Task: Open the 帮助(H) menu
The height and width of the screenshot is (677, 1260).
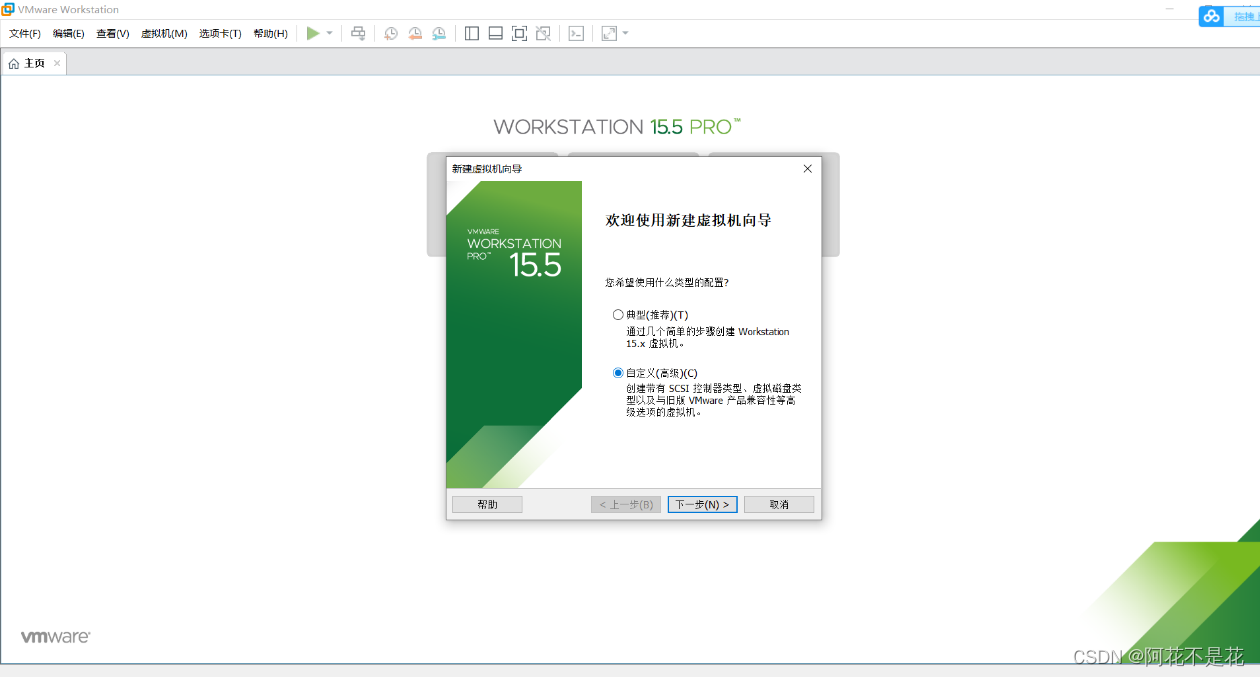Action: point(270,34)
